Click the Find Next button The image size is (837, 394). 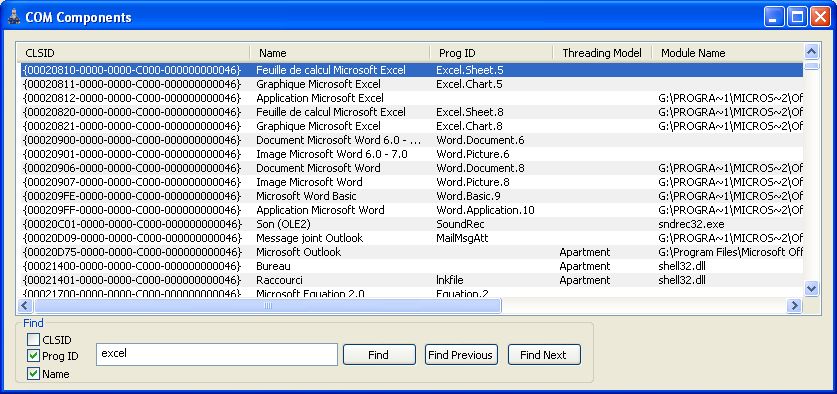click(x=544, y=354)
